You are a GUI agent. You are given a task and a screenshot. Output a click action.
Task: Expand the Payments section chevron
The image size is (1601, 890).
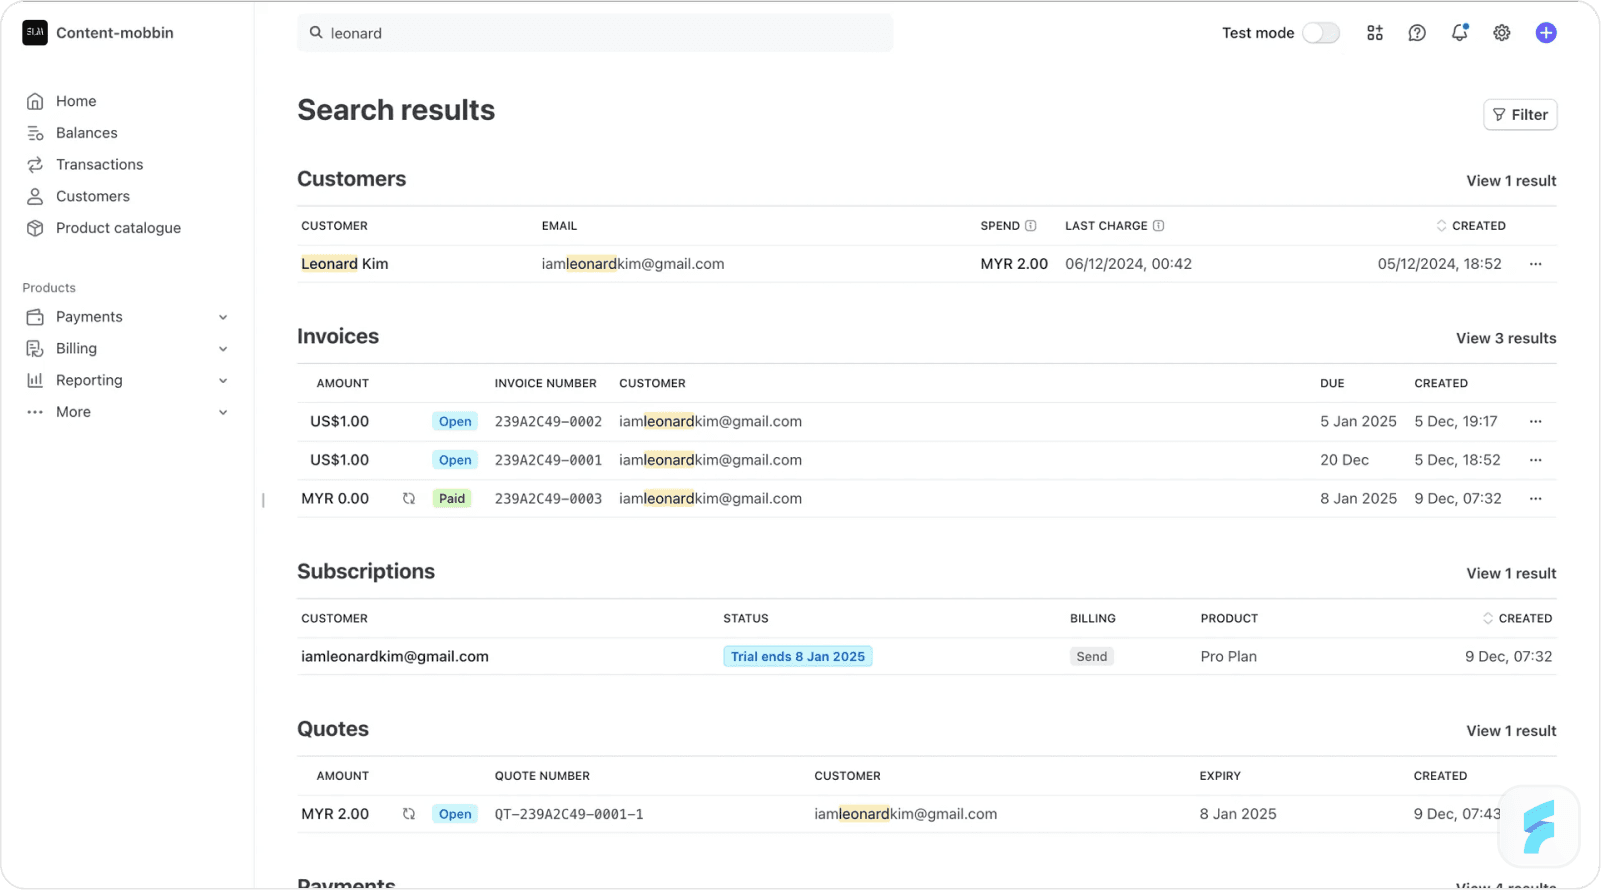pyautogui.click(x=223, y=317)
